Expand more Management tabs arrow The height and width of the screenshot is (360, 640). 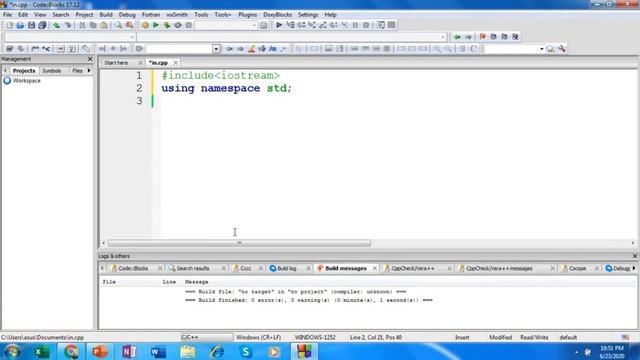(89, 71)
